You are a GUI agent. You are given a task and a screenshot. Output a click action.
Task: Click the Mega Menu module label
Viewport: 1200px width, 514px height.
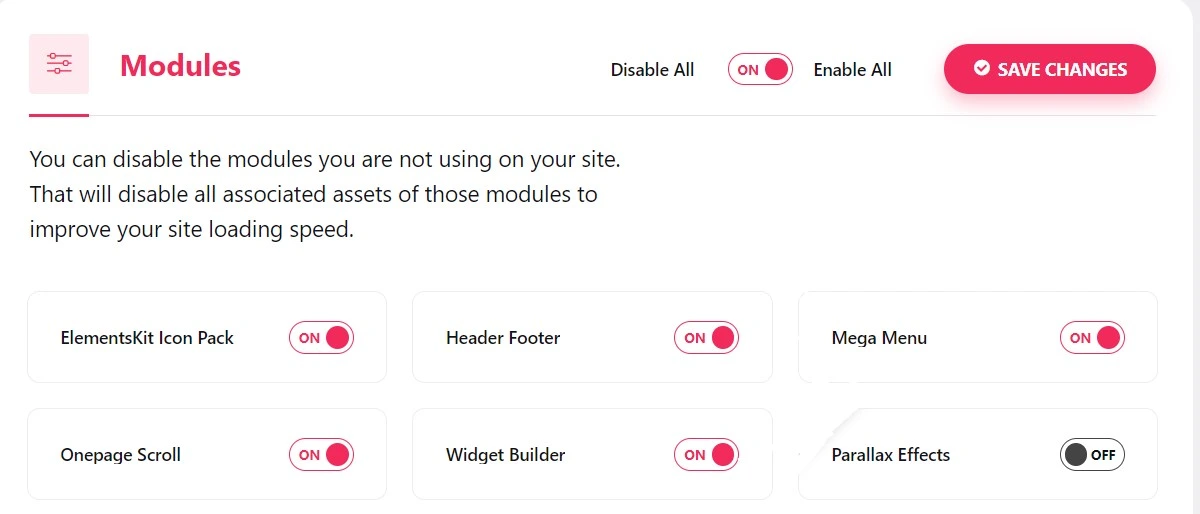pyautogui.click(x=879, y=338)
